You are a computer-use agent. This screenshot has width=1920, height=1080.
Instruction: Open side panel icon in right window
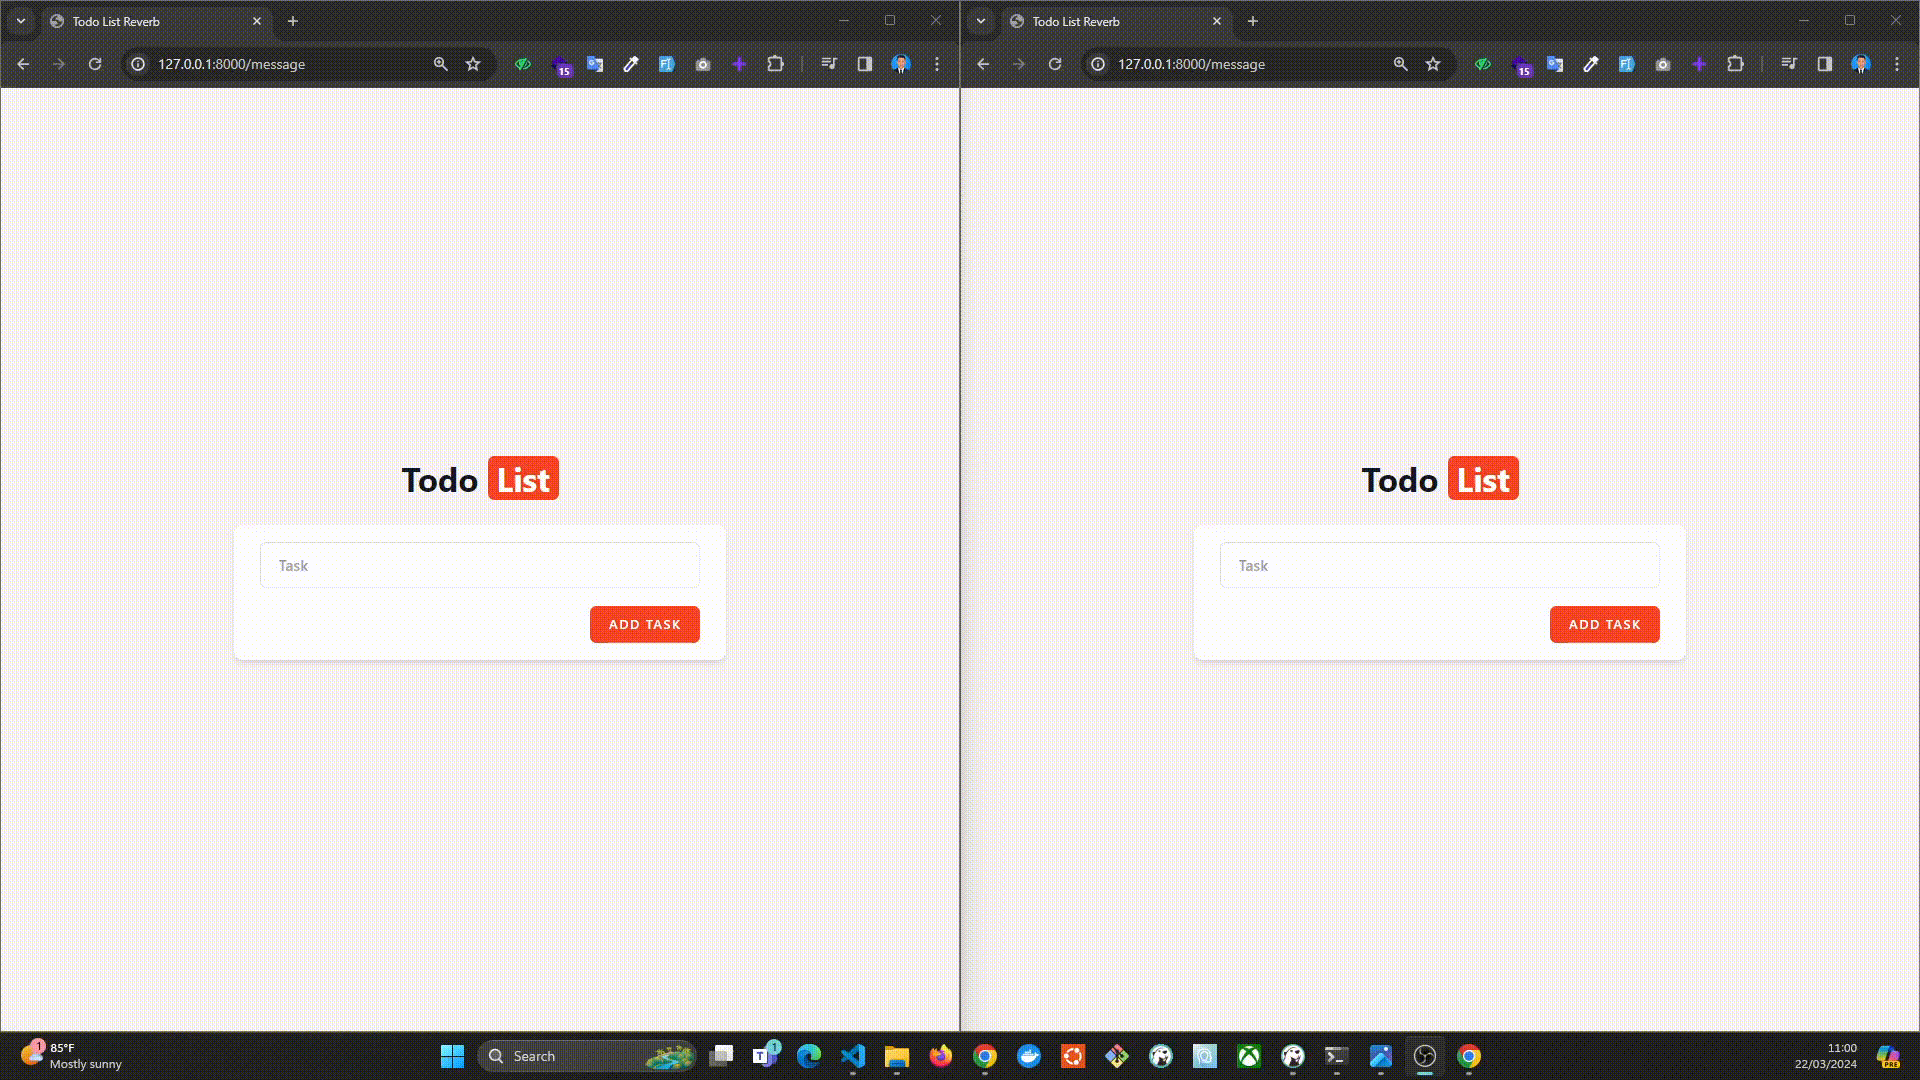click(x=1825, y=64)
